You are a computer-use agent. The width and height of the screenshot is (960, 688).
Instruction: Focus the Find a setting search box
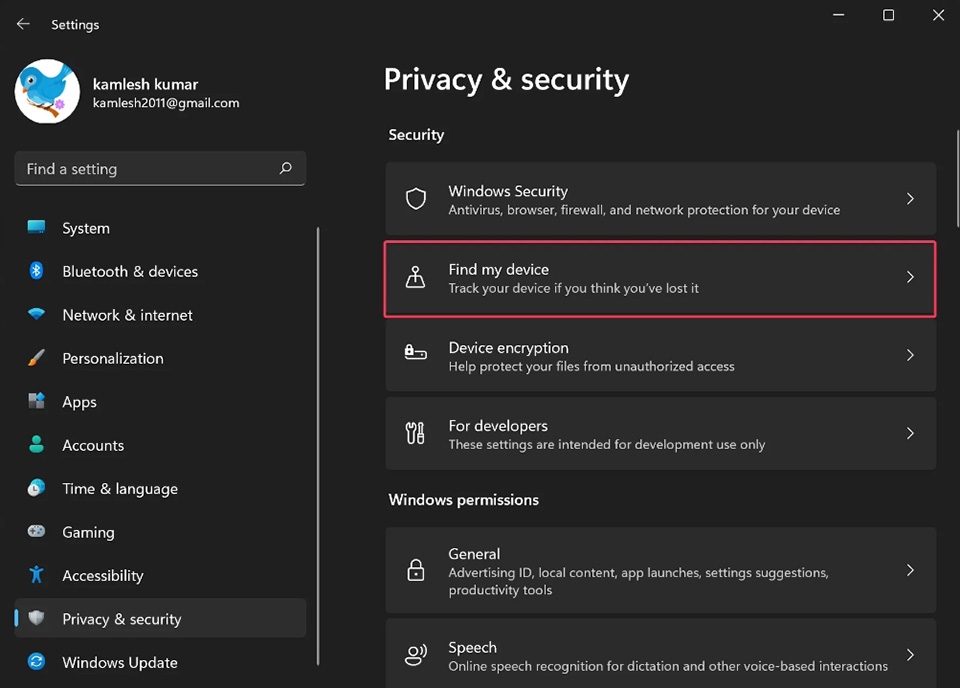pos(145,169)
